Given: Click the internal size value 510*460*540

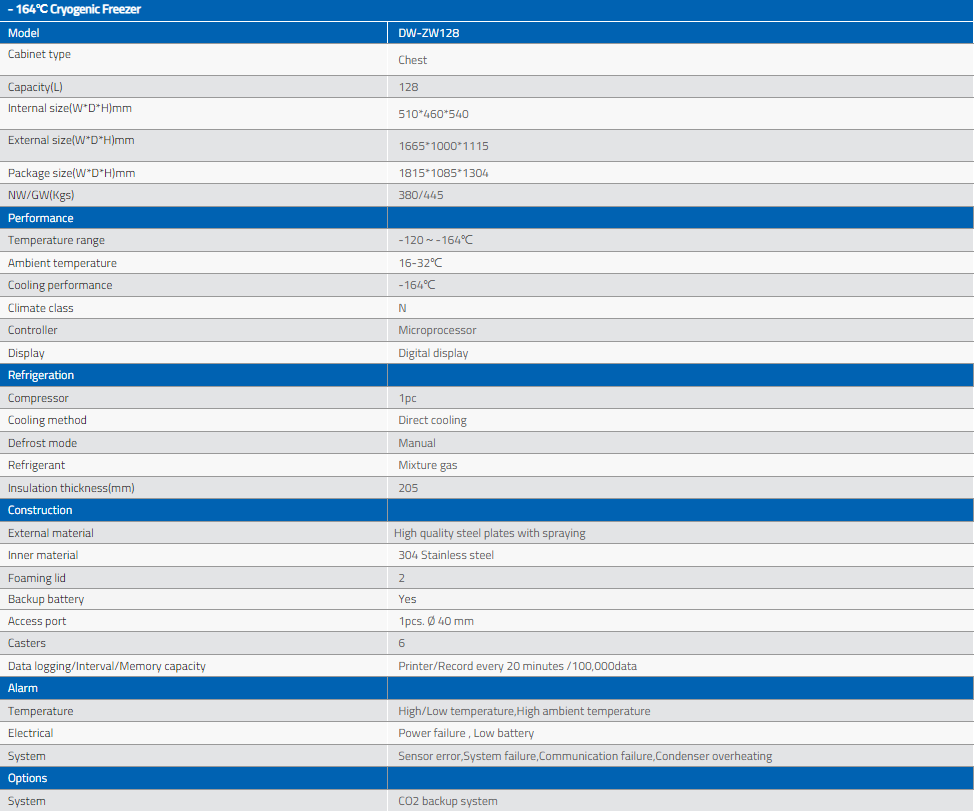Looking at the screenshot, I should (x=433, y=114).
